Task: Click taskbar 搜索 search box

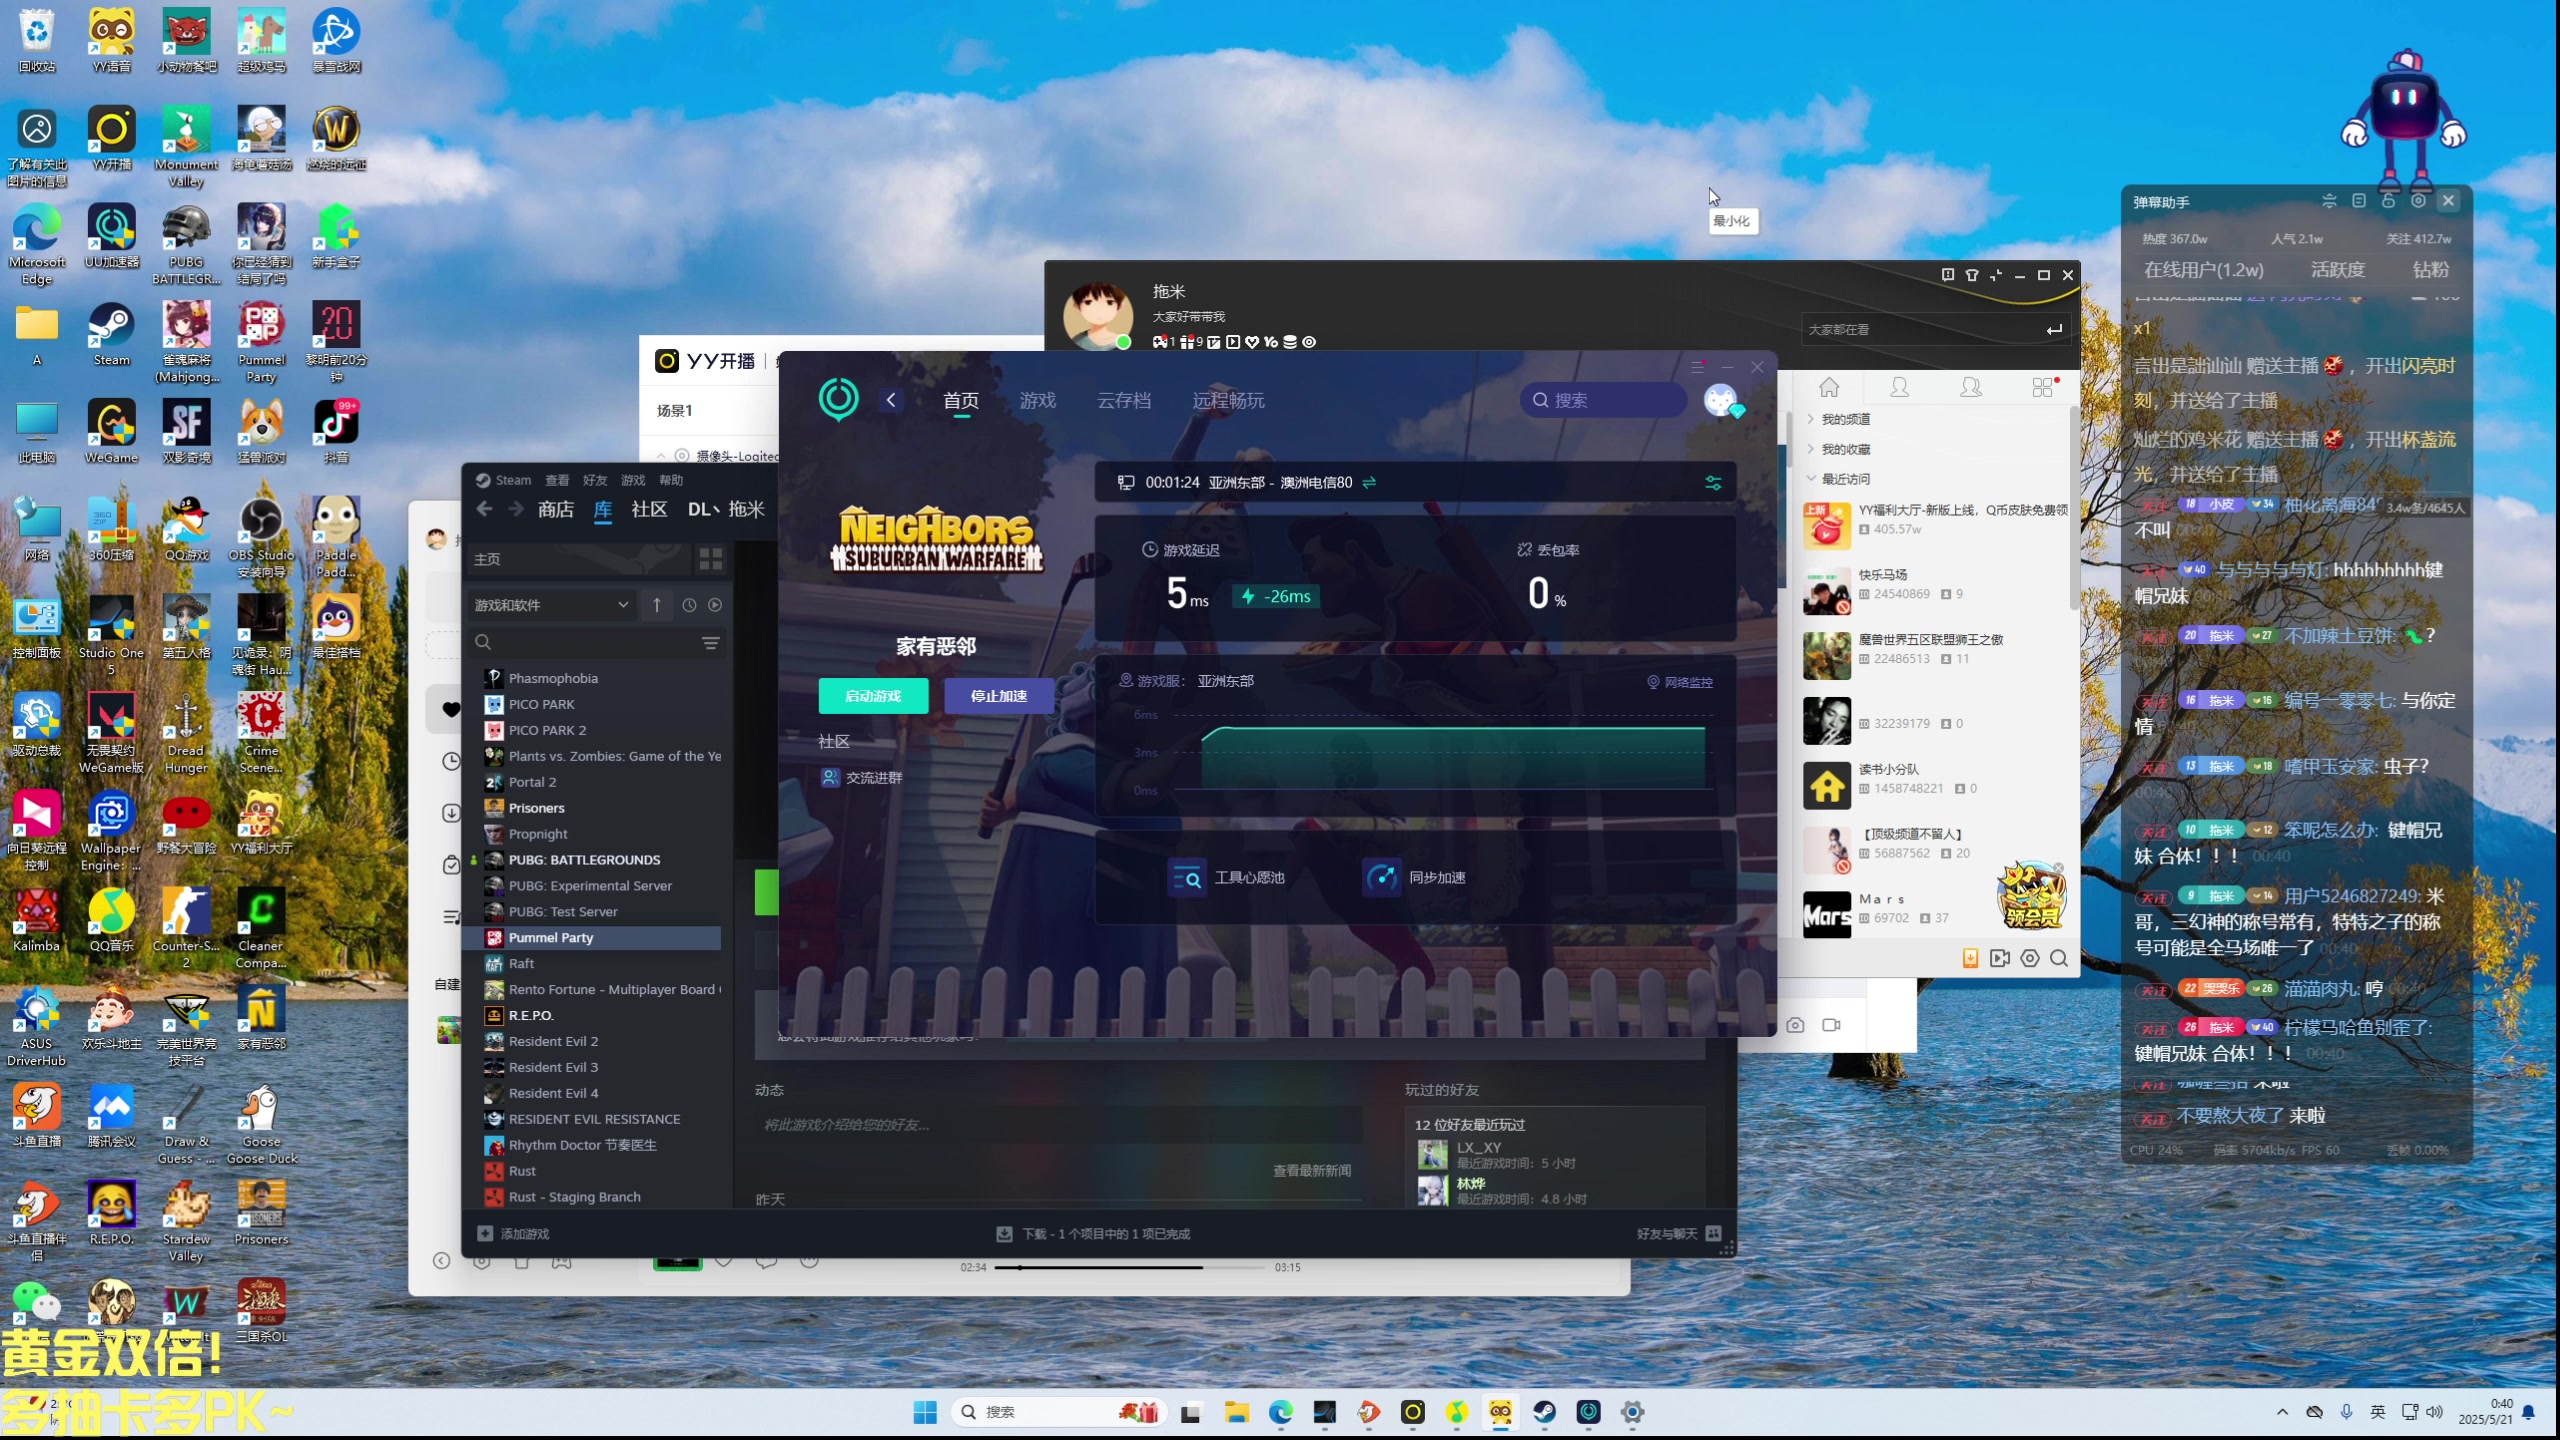Action: (1058, 1412)
